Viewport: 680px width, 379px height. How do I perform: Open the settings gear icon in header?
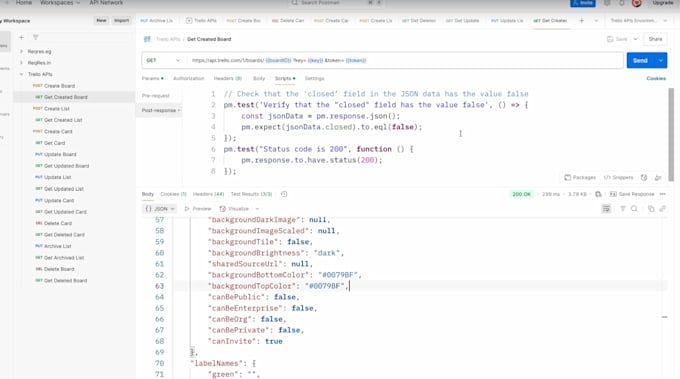coord(607,3)
